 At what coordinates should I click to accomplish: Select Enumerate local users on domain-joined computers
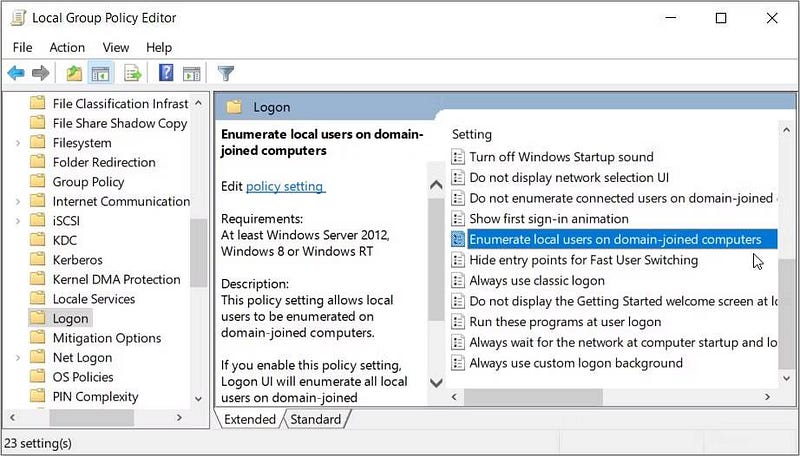point(614,239)
